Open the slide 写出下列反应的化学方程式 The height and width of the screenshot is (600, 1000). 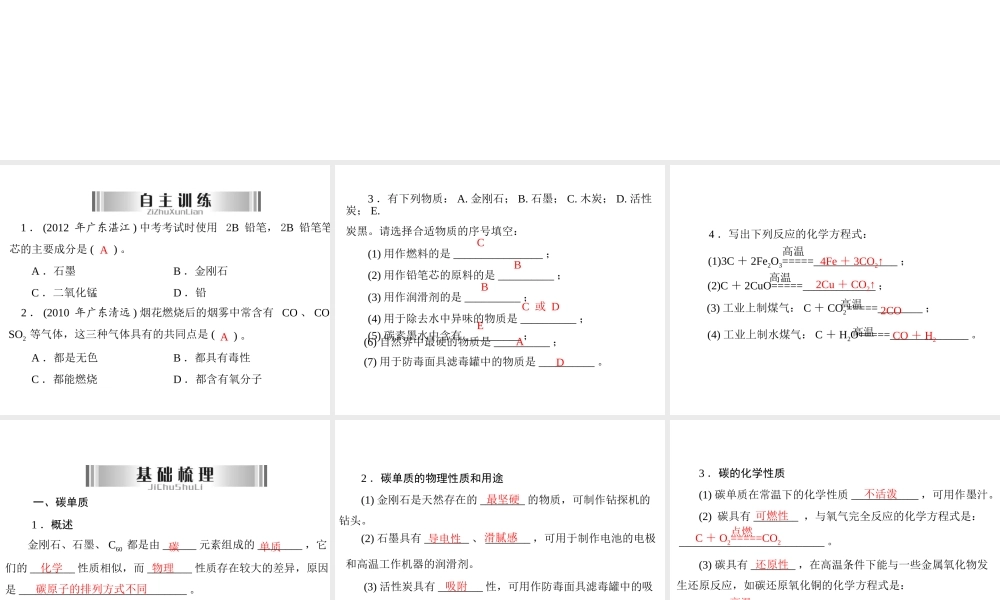pyautogui.click(x=835, y=290)
